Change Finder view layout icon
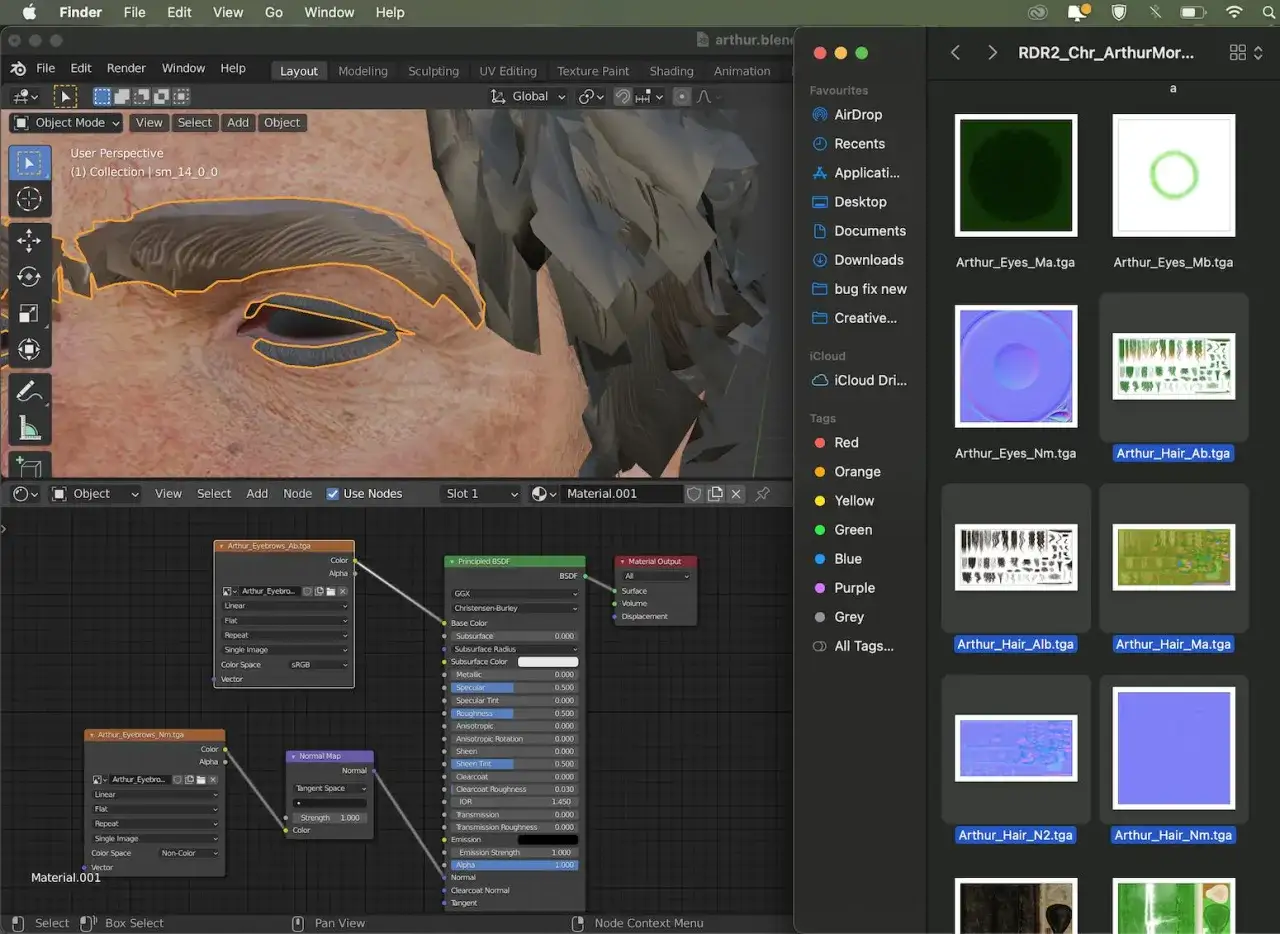The width and height of the screenshot is (1280, 934). click(1245, 52)
